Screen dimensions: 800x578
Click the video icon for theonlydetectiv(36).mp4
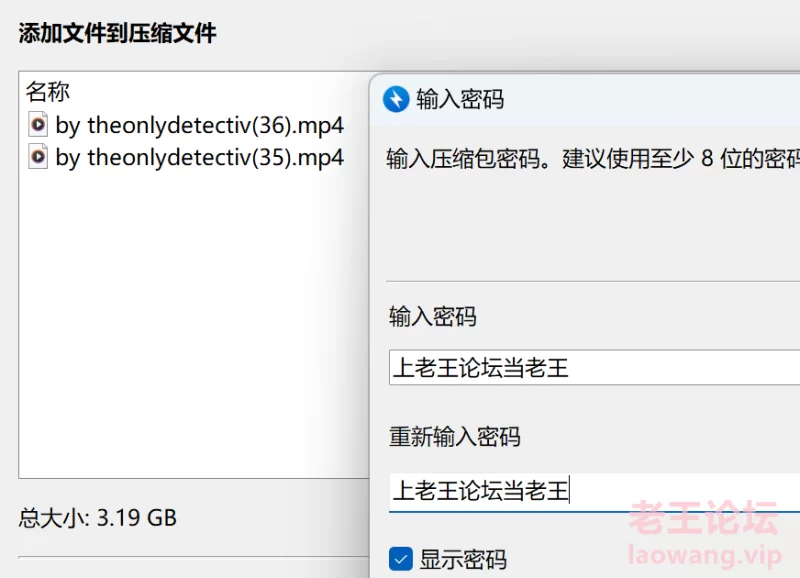[38, 124]
